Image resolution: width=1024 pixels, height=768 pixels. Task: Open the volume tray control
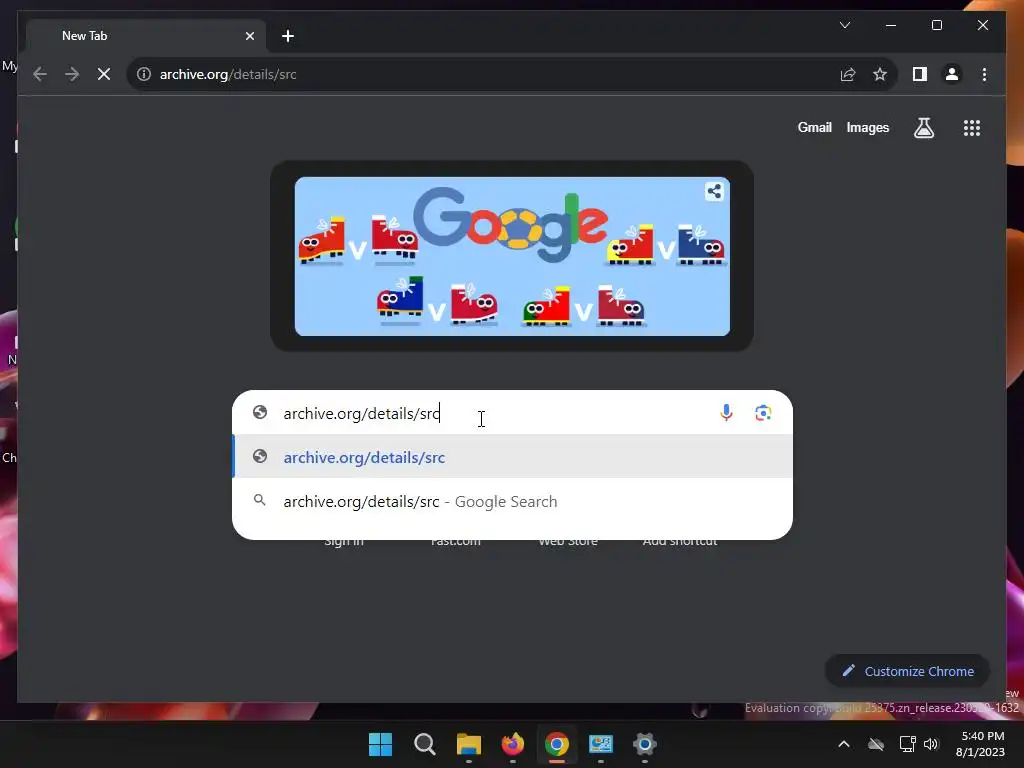931,744
